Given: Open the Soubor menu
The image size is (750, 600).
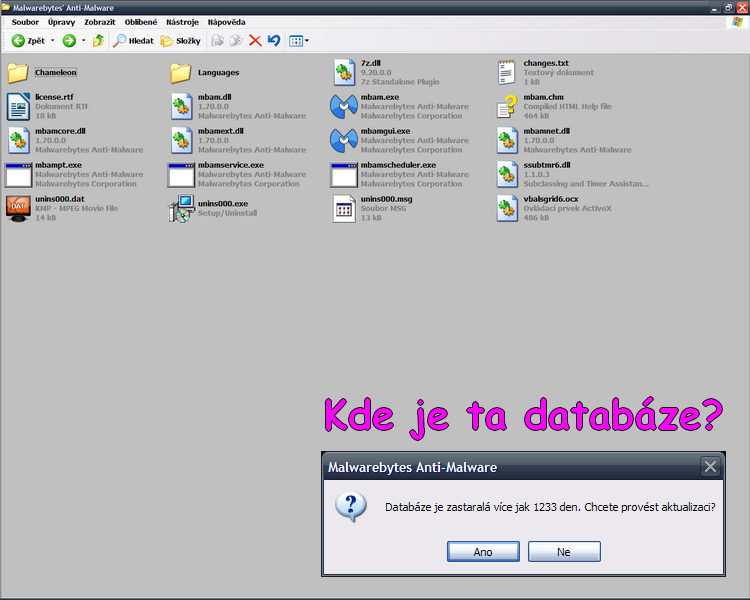Looking at the screenshot, I should (25, 22).
